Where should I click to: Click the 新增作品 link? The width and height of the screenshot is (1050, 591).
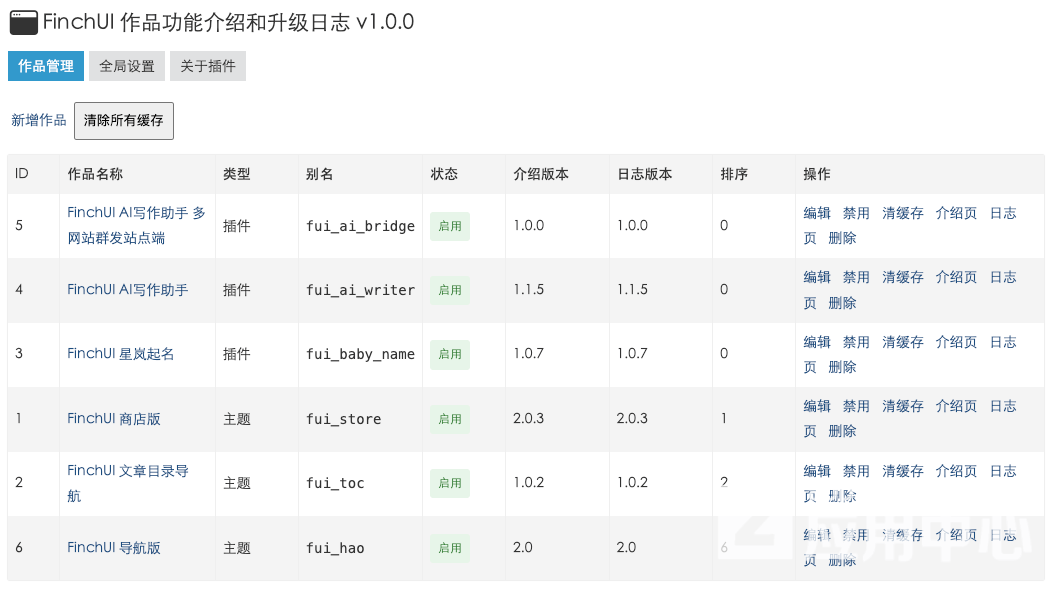(x=39, y=120)
